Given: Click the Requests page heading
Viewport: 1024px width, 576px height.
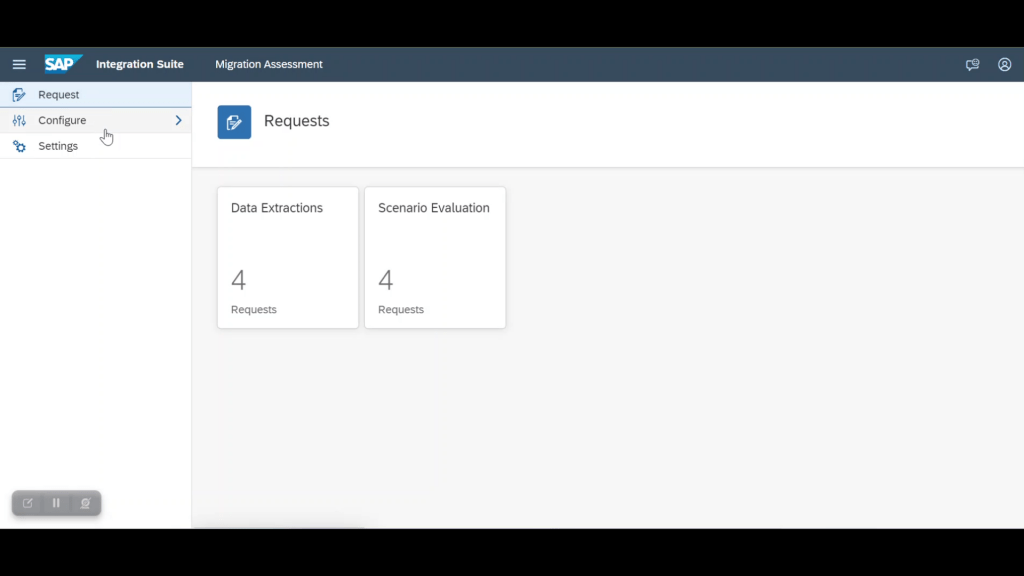Looking at the screenshot, I should (296, 121).
